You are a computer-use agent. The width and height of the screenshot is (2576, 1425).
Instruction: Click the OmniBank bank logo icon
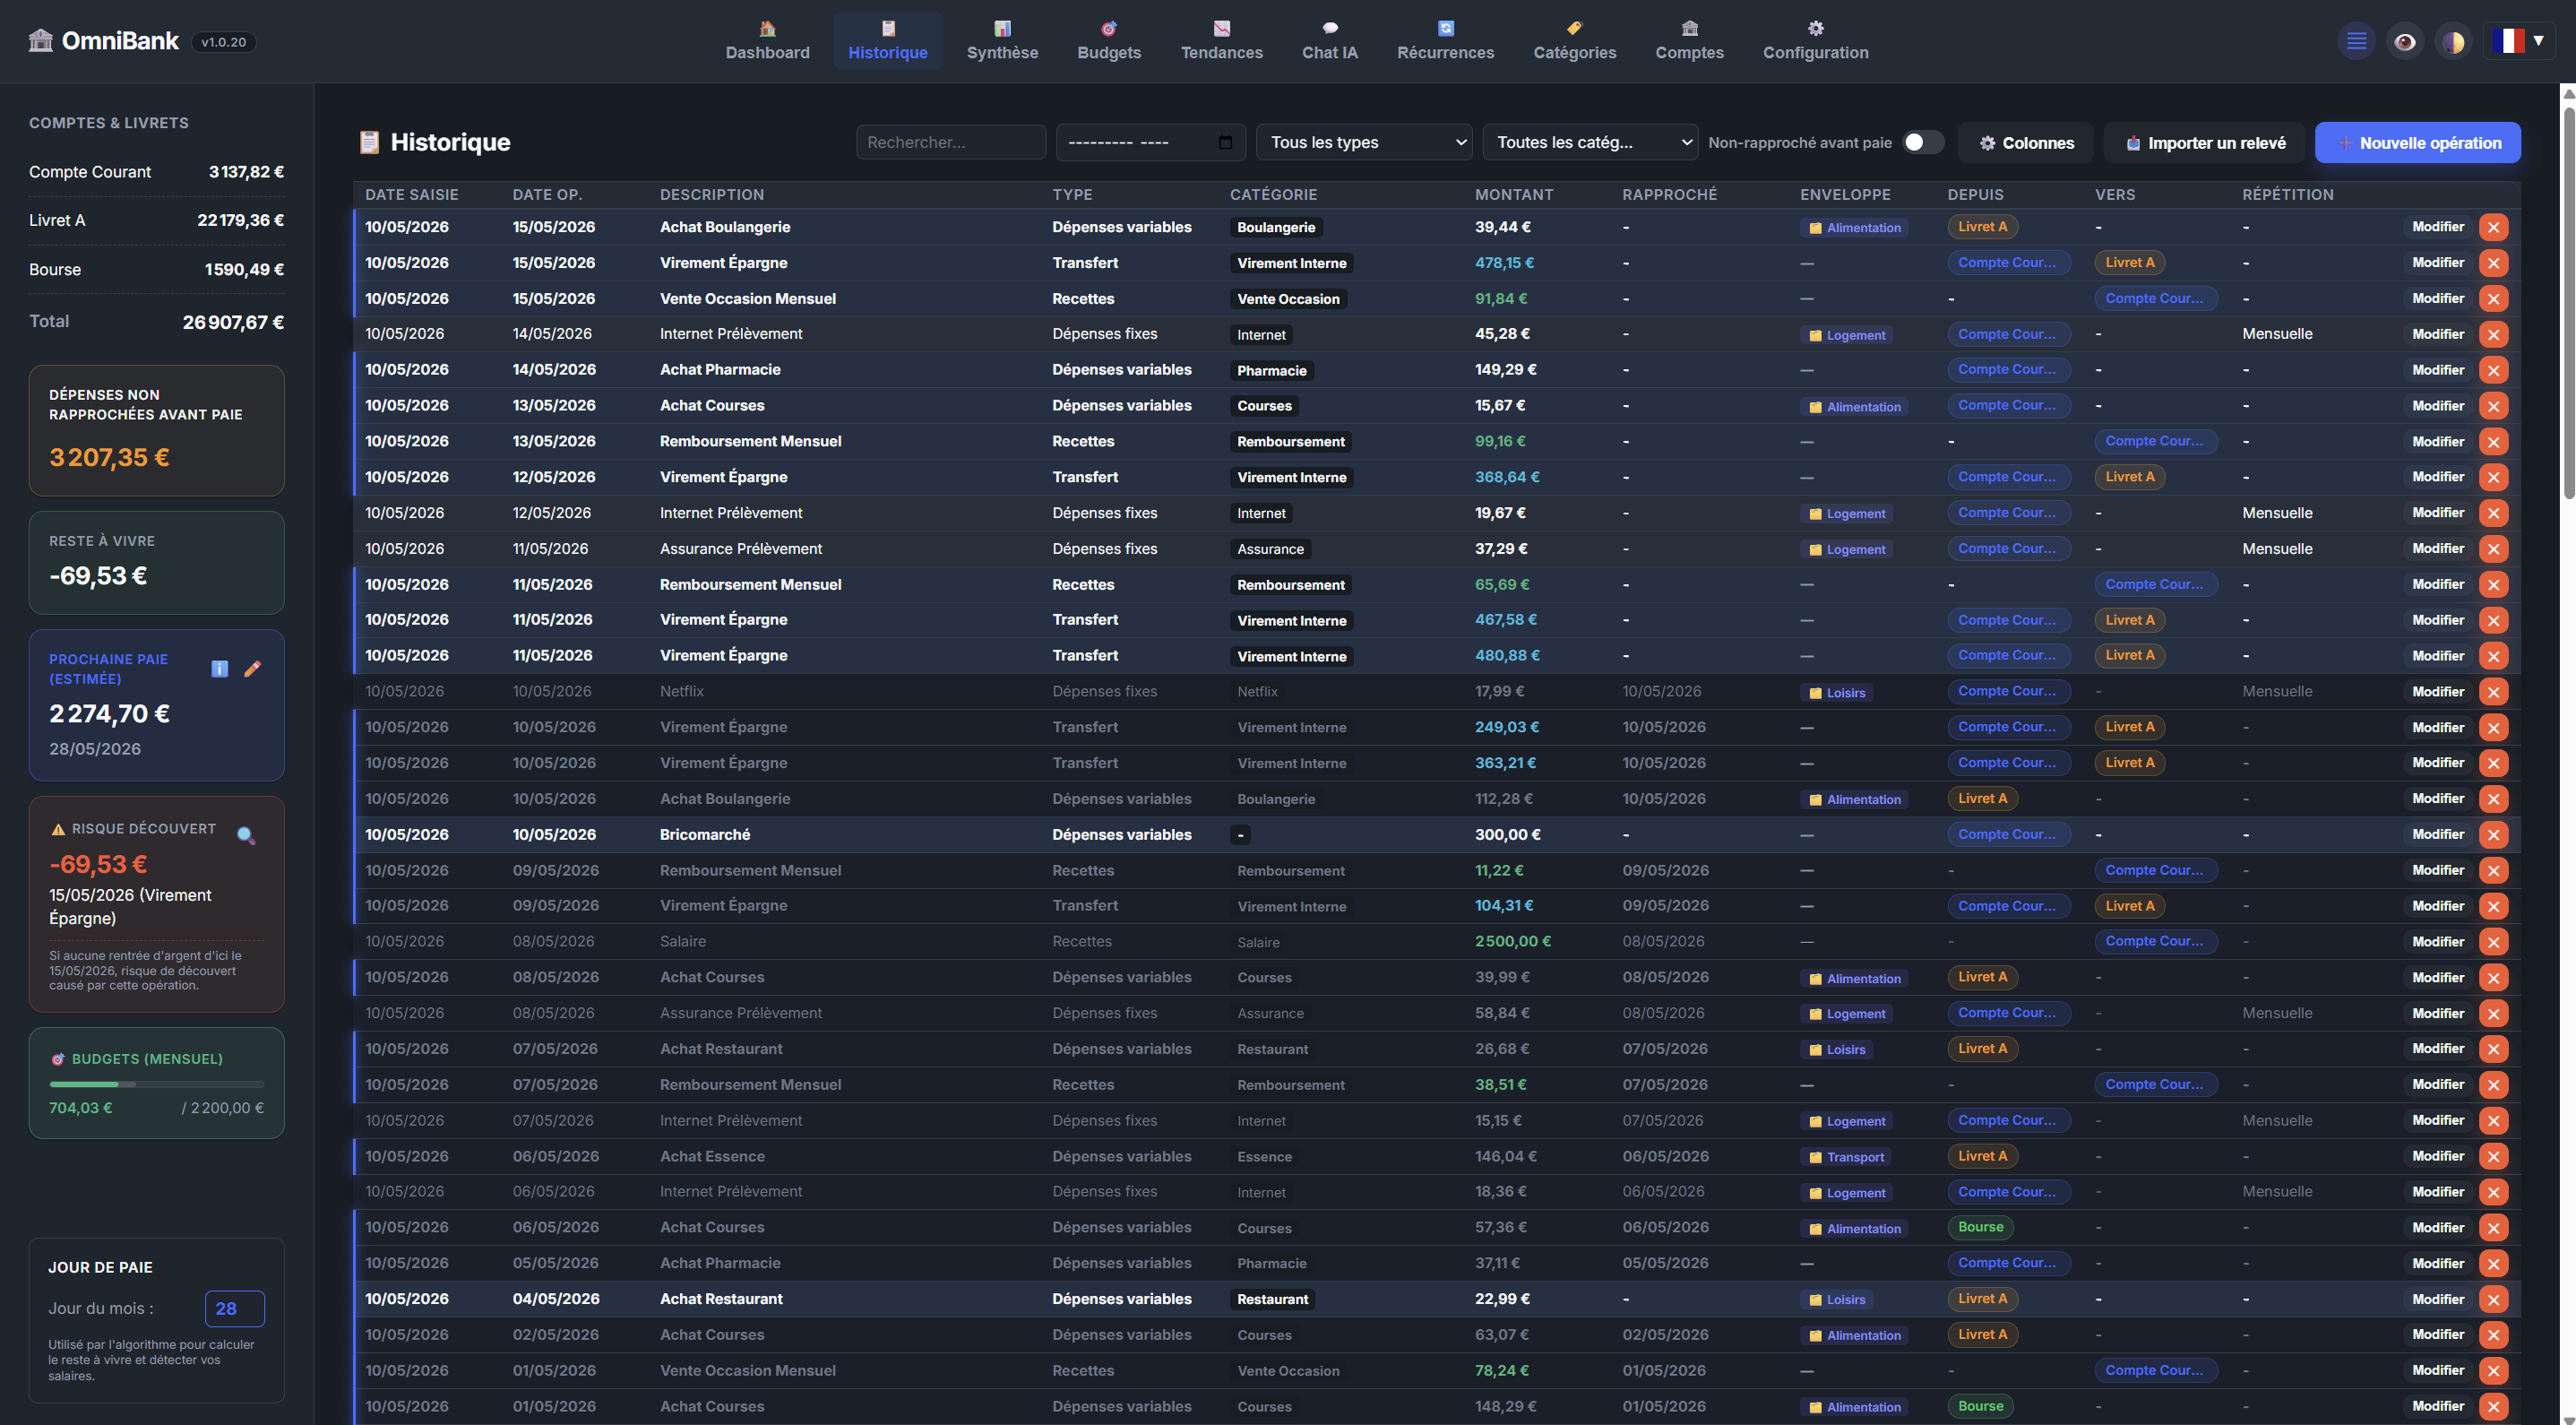[40, 41]
